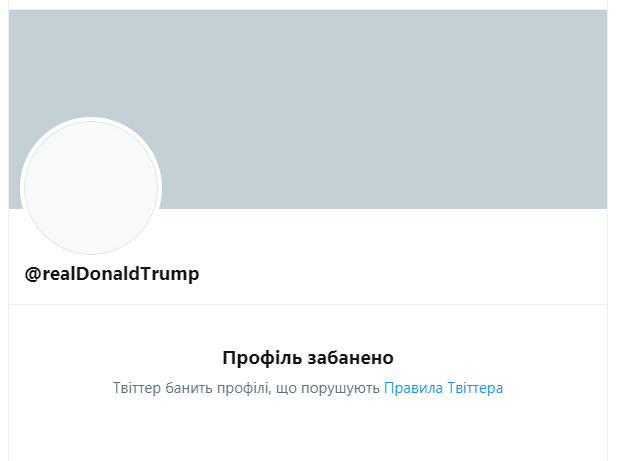Click the white border ring of the avatar
The height and width of the screenshot is (461, 635).
(91, 120)
